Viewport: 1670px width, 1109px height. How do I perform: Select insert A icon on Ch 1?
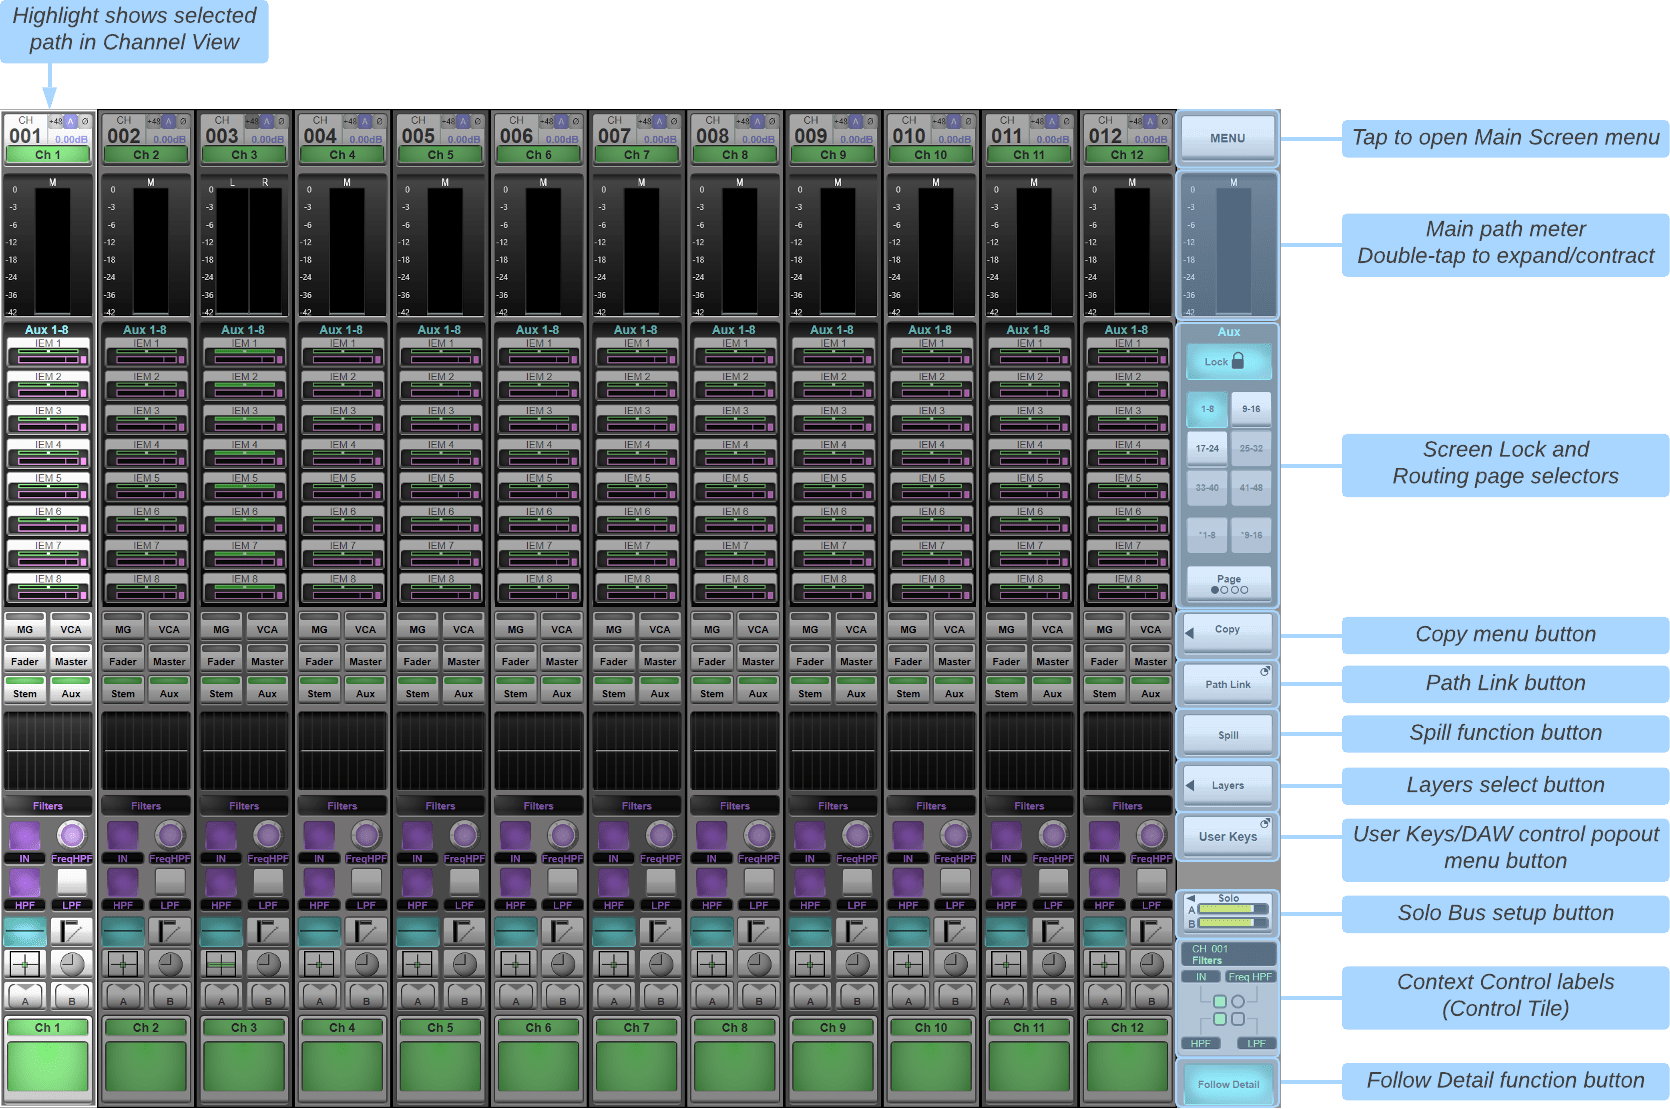tap(25, 996)
